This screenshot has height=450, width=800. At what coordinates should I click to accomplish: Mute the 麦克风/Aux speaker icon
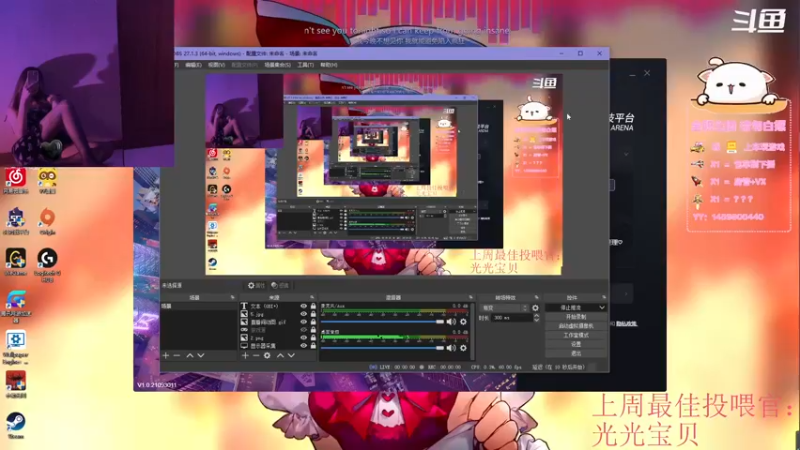coord(451,322)
